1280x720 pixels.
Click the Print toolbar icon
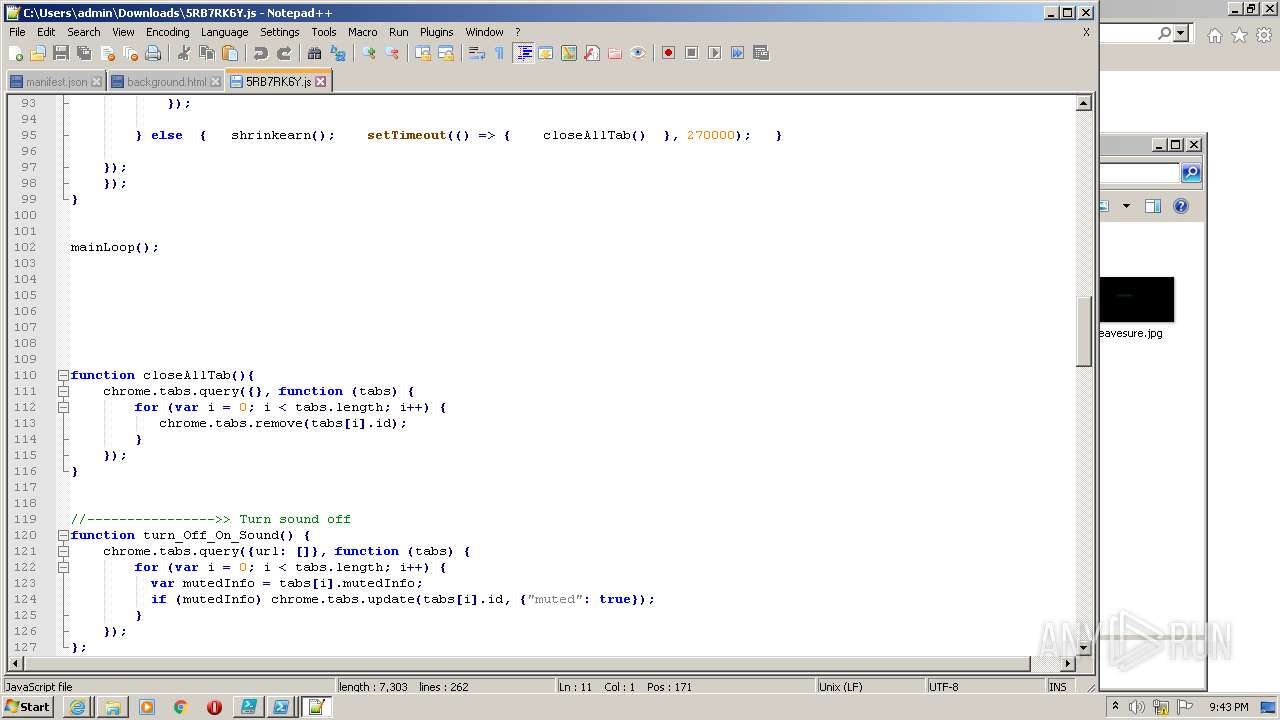pyautogui.click(x=153, y=53)
